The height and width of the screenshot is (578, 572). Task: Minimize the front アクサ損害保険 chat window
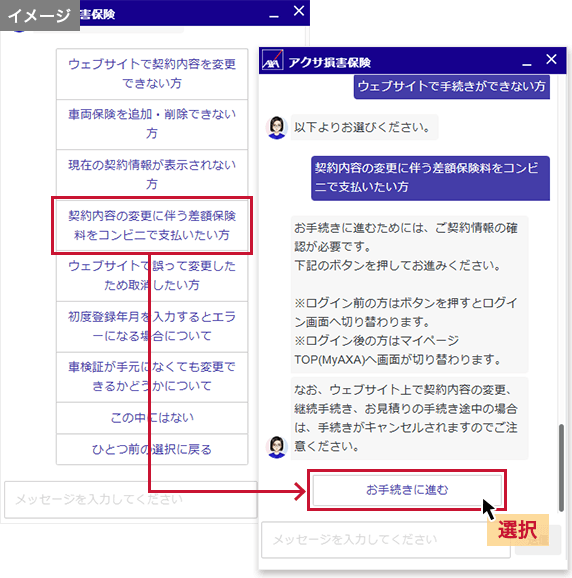[527, 65]
